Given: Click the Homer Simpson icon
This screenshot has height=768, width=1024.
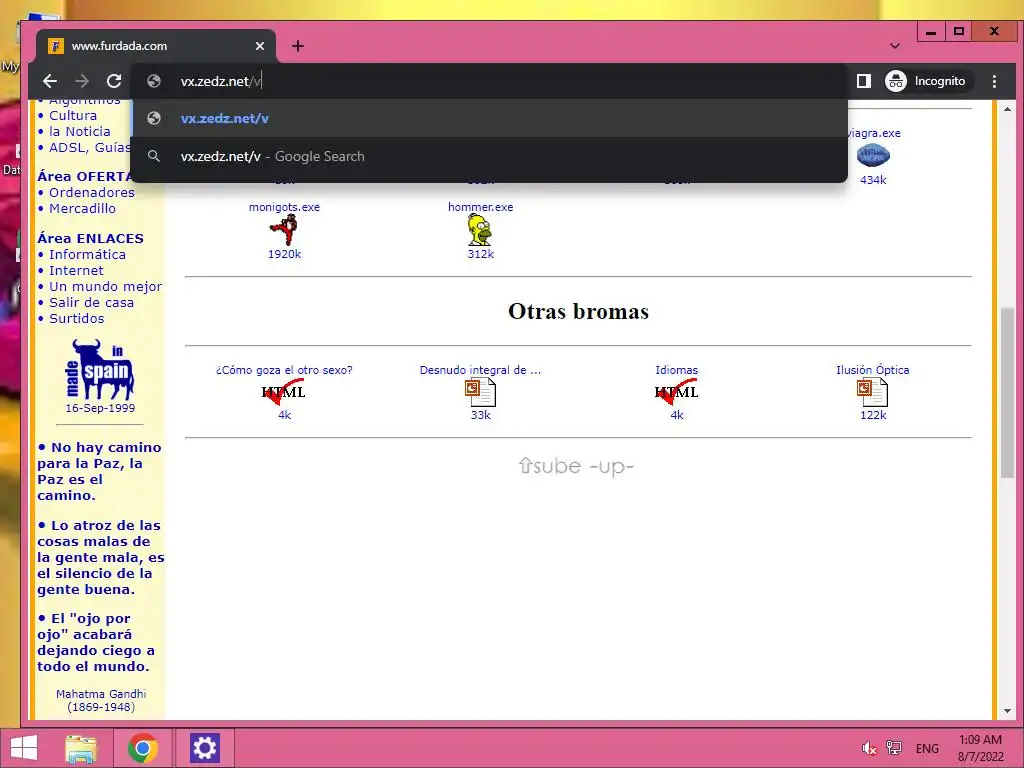Looking at the screenshot, I should (x=480, y=231).
